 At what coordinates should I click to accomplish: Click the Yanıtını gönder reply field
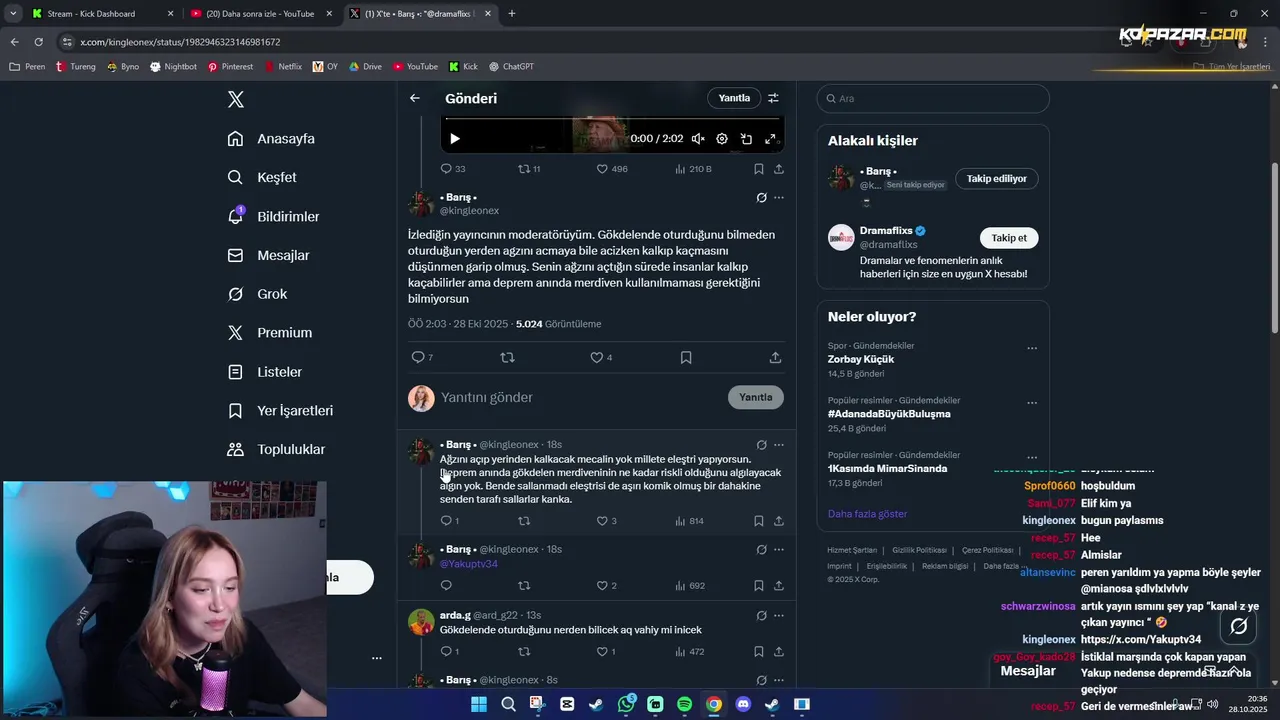point(580,398)
